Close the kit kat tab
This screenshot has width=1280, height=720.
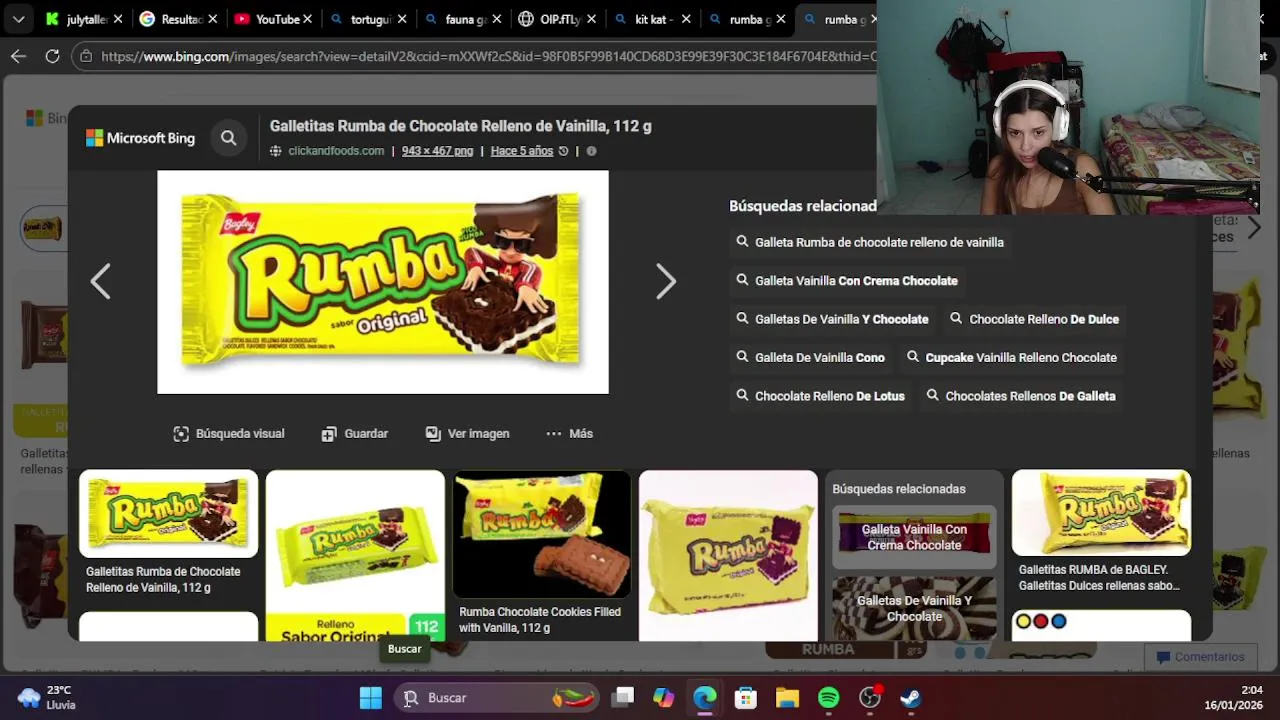686,19
